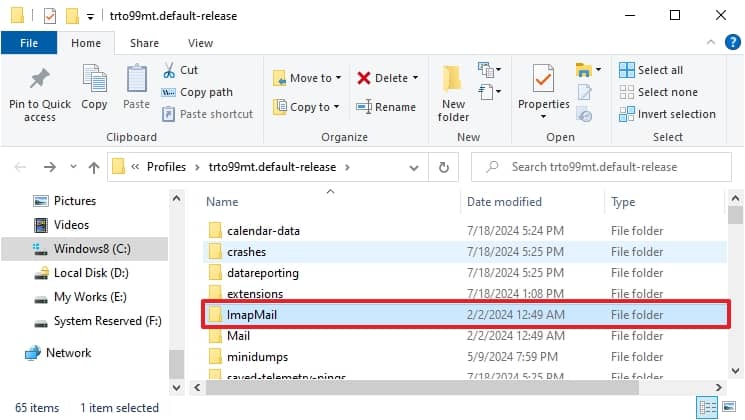Image resolution: width=745 pixels, height=420 pixels.
Task: Create a New folder
Action: [x=453, y=94]
